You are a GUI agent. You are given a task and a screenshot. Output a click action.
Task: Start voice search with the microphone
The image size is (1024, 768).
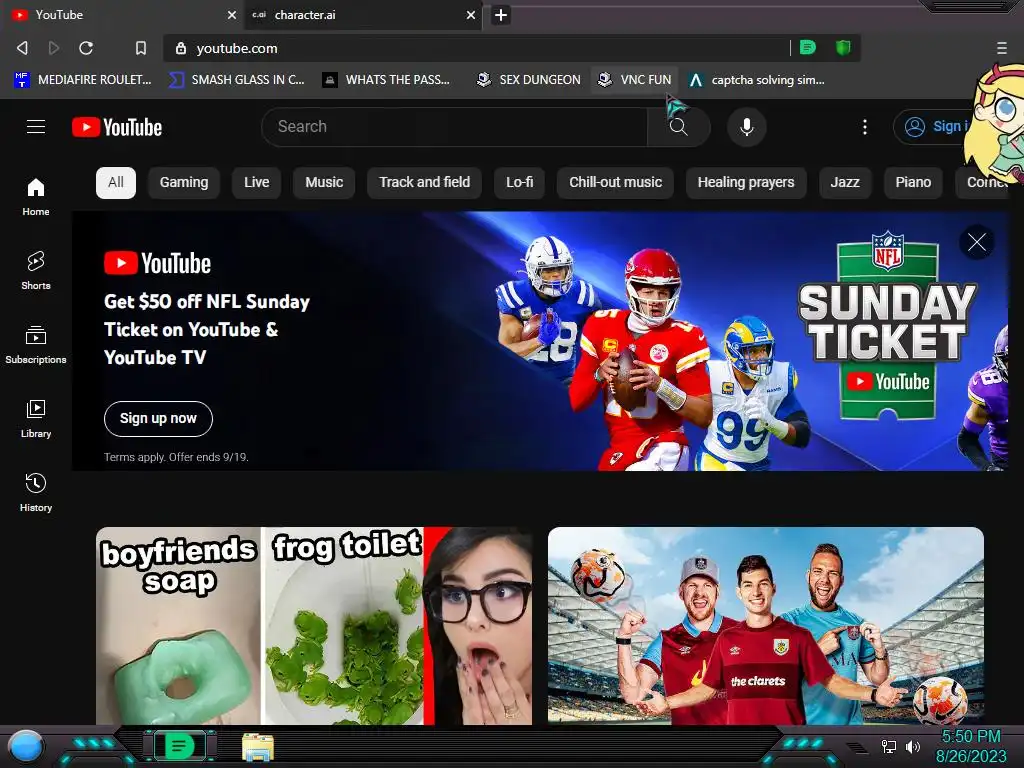[746, 127]
